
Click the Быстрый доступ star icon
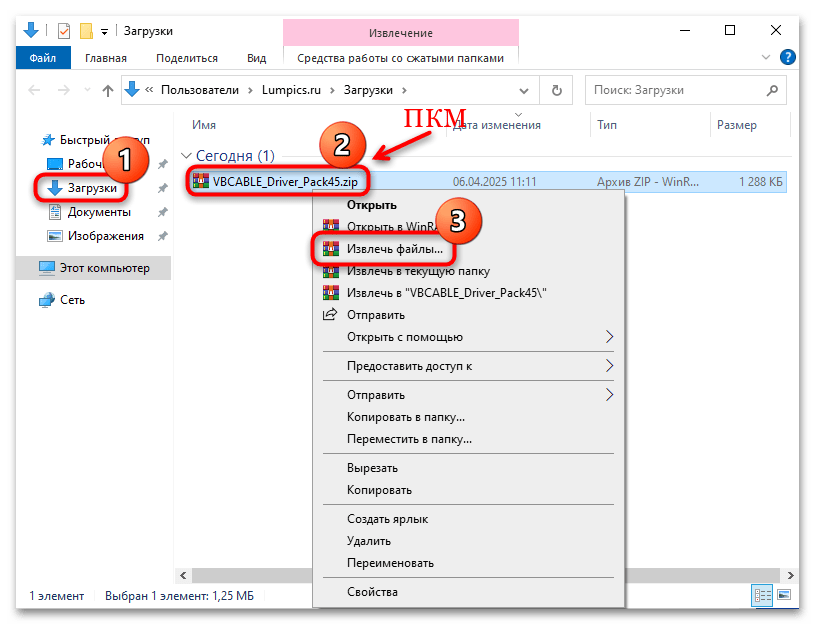pos(48,140)
